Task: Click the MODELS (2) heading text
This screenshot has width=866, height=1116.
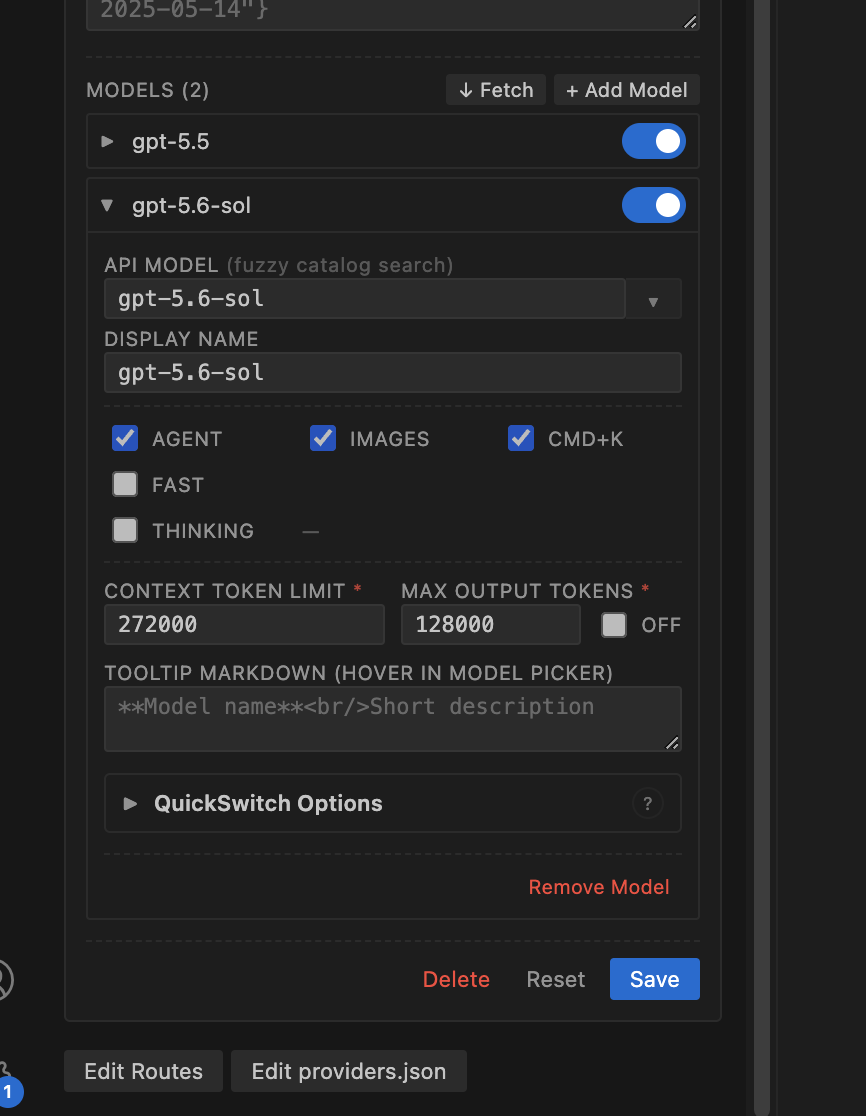Action: [147, 90]
